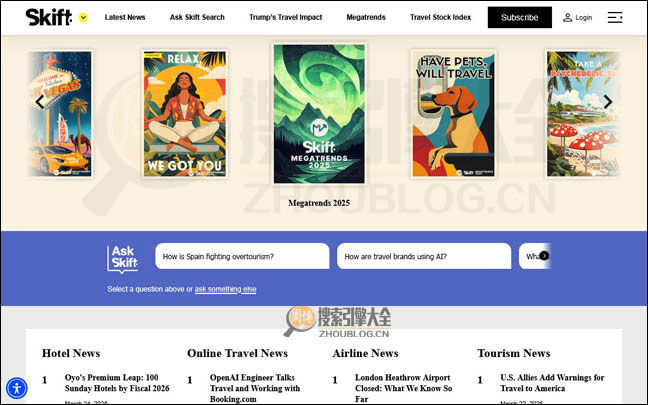This screenshot has height=405, width=648.
Task: Choose 'How are travel brands using AI?' question
Action: (x=424, y=256)
